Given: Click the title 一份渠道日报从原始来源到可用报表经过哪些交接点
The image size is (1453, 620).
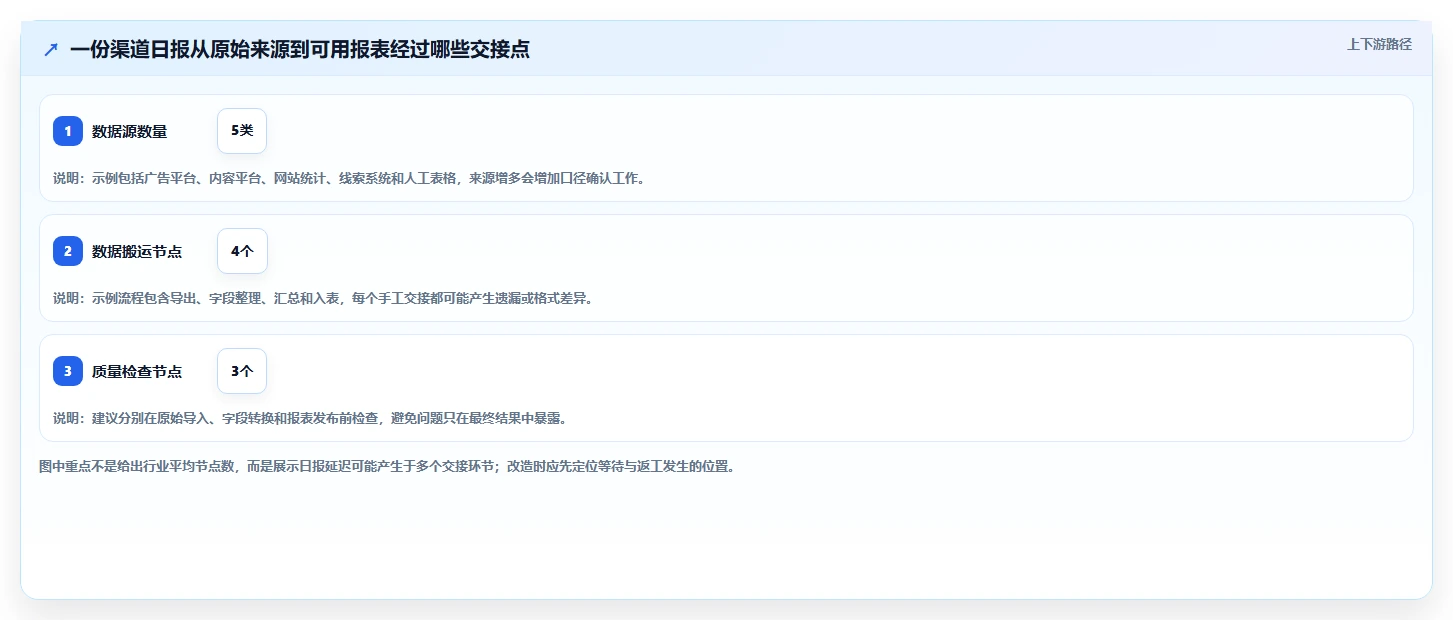Looking at the screenshot, I should (300, 49).
